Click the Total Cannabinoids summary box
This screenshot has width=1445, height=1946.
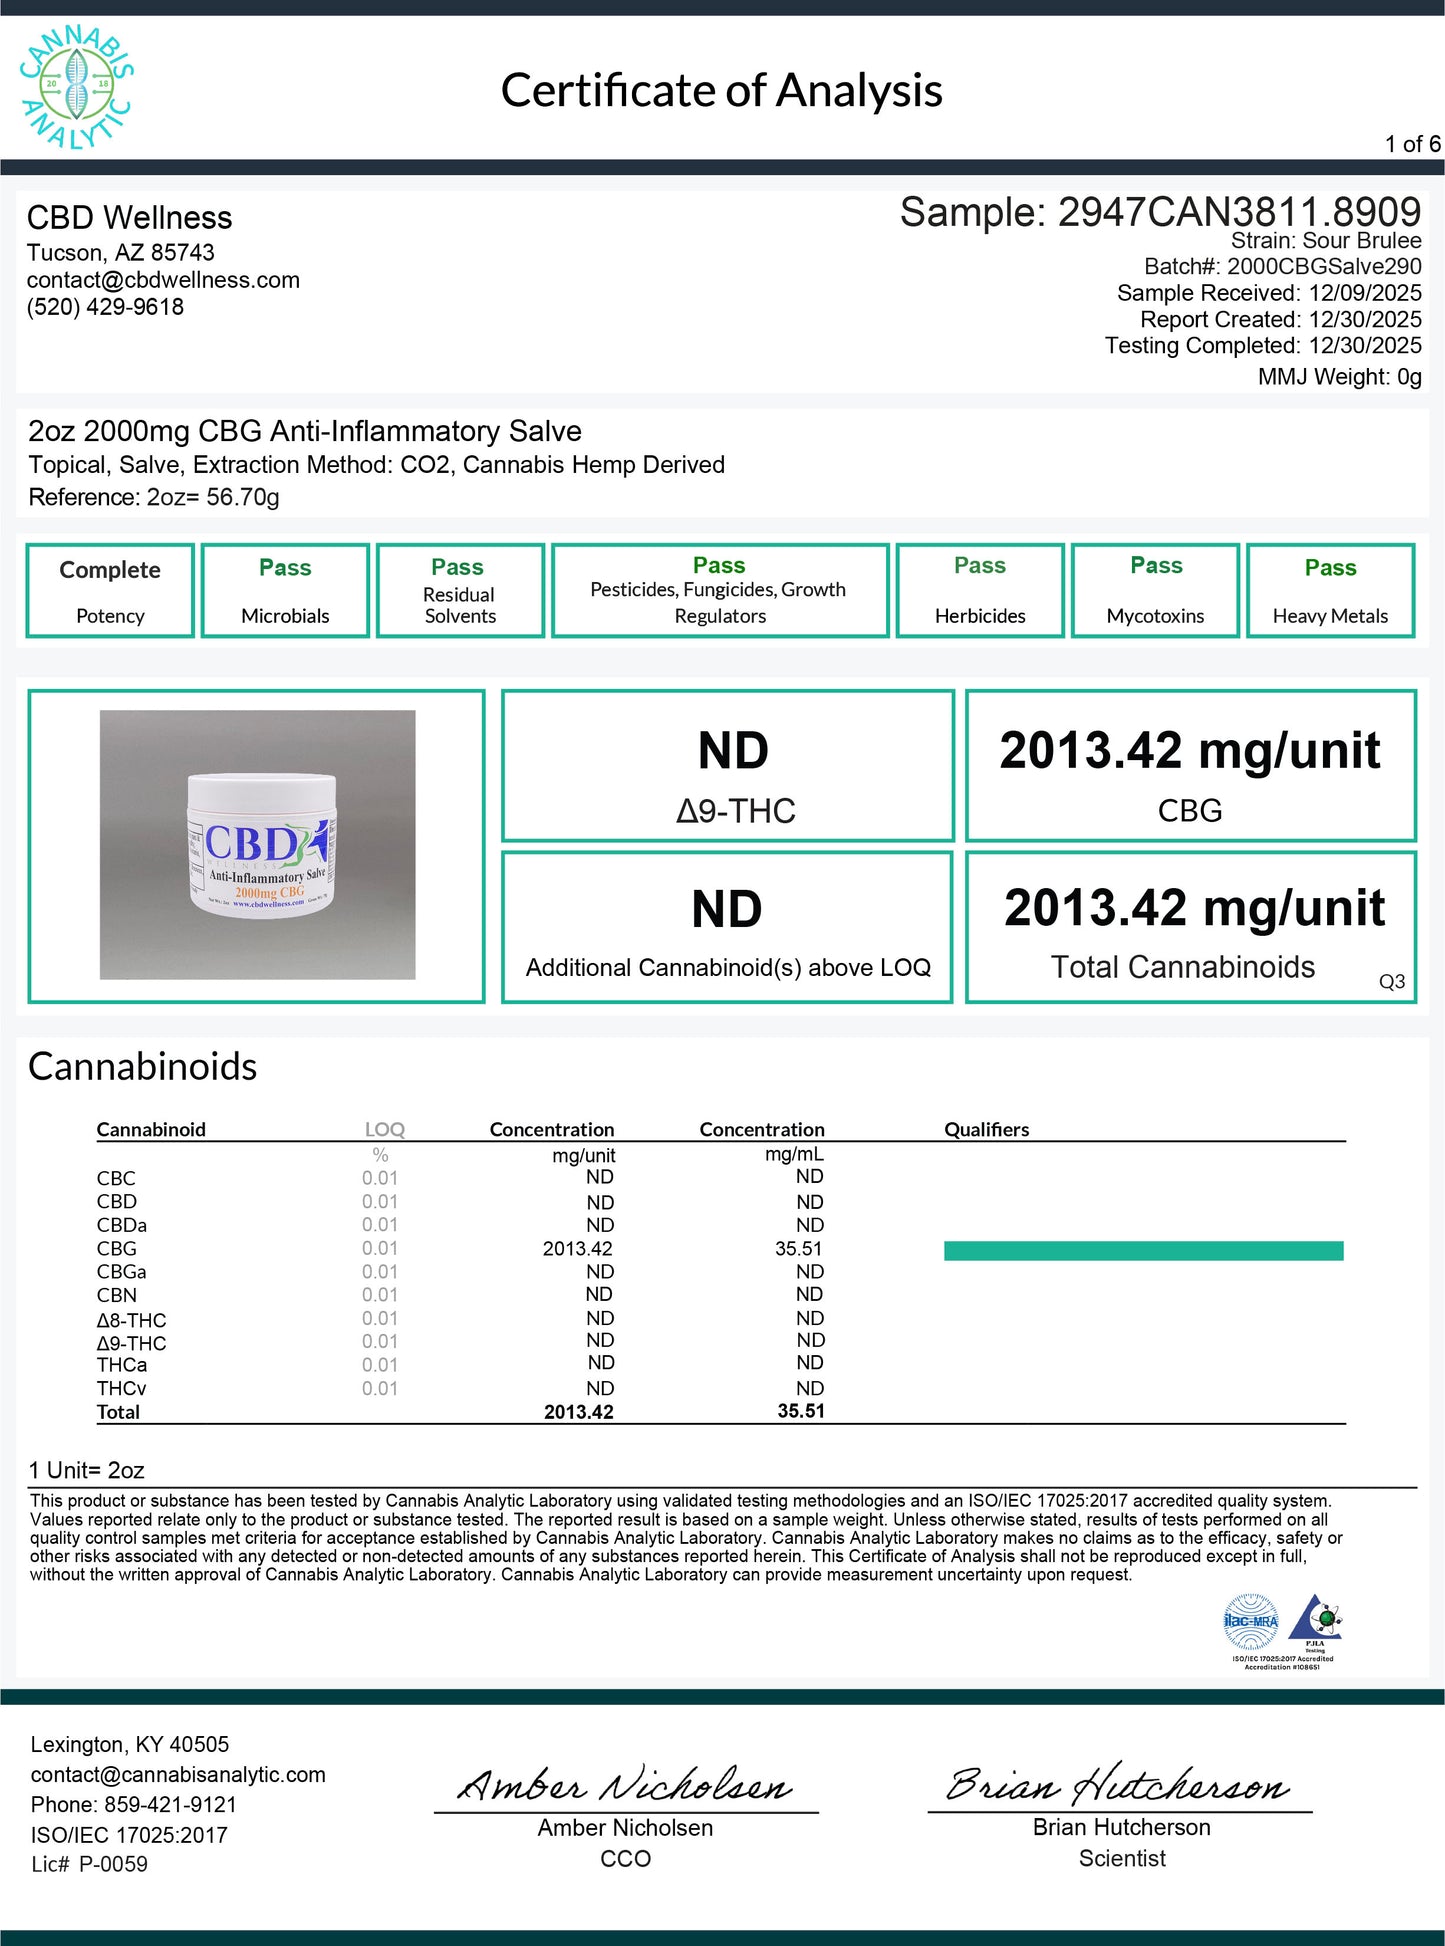point(1191,927)
